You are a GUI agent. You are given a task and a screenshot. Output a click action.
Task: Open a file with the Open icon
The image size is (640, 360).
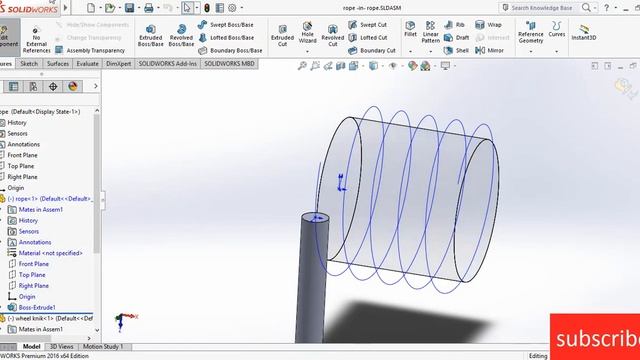coord(109,8)
